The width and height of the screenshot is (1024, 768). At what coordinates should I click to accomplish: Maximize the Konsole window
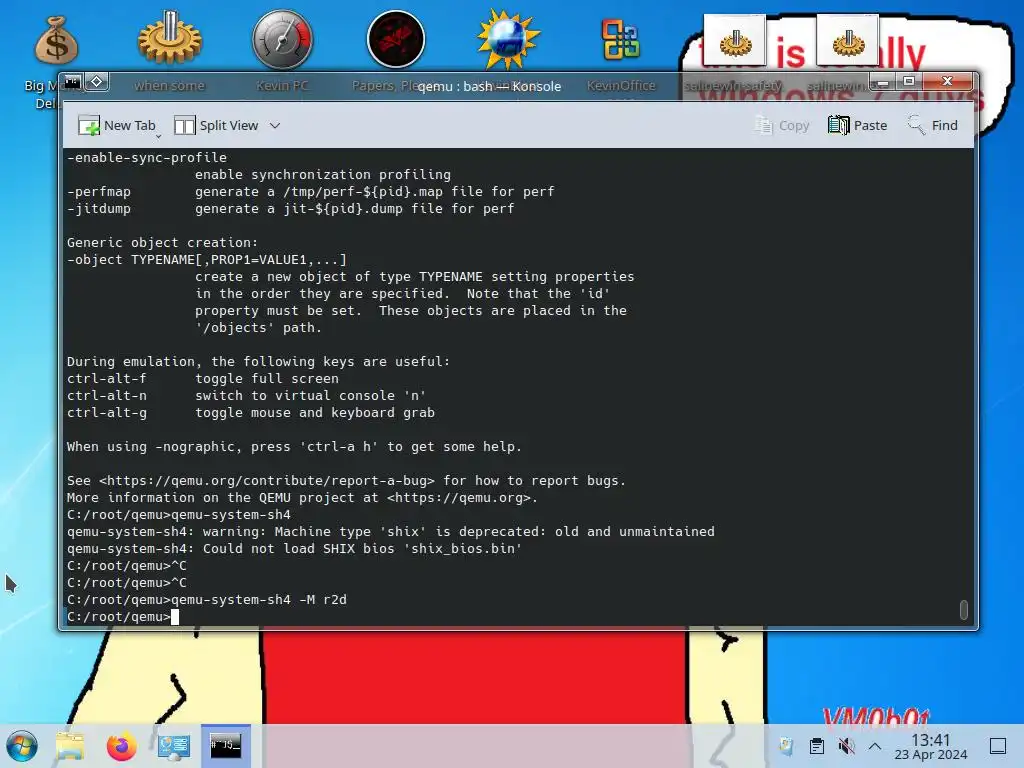tap(909, 82)
